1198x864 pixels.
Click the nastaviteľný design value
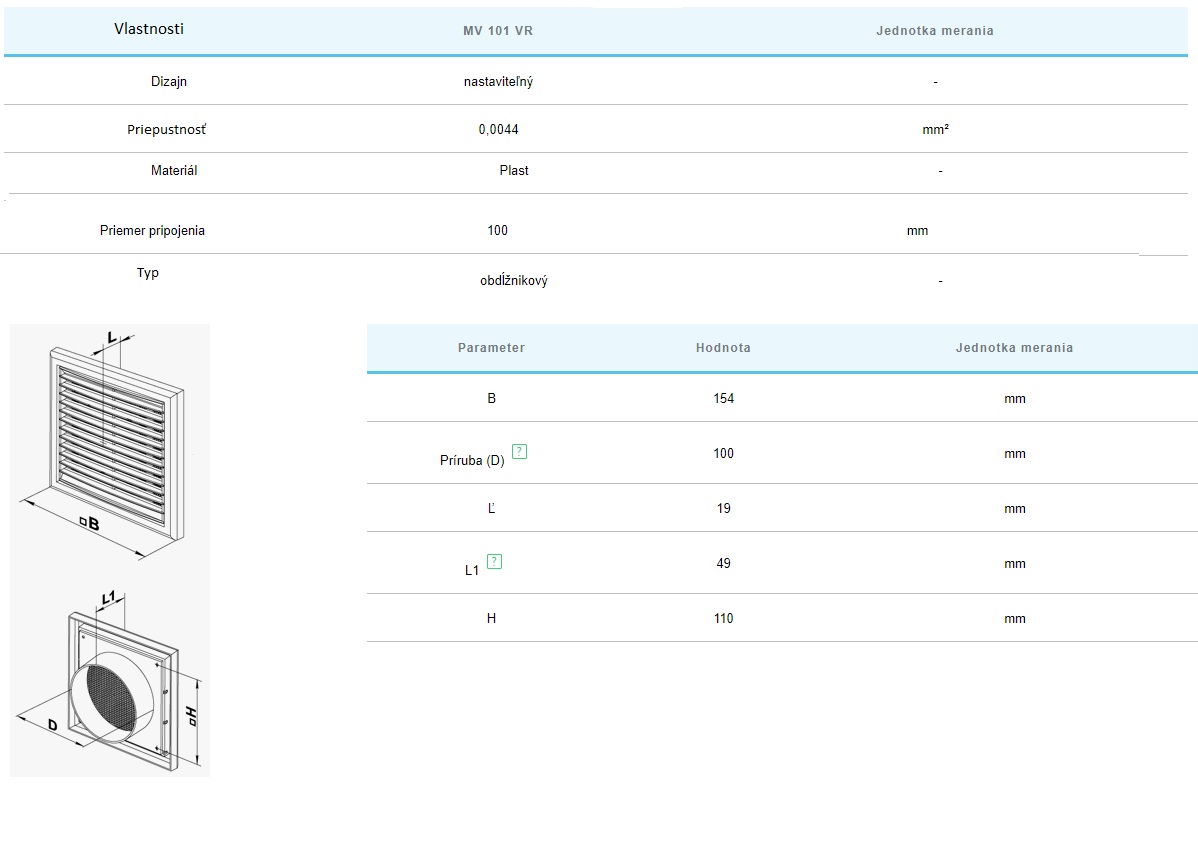[x=498, y=82]
